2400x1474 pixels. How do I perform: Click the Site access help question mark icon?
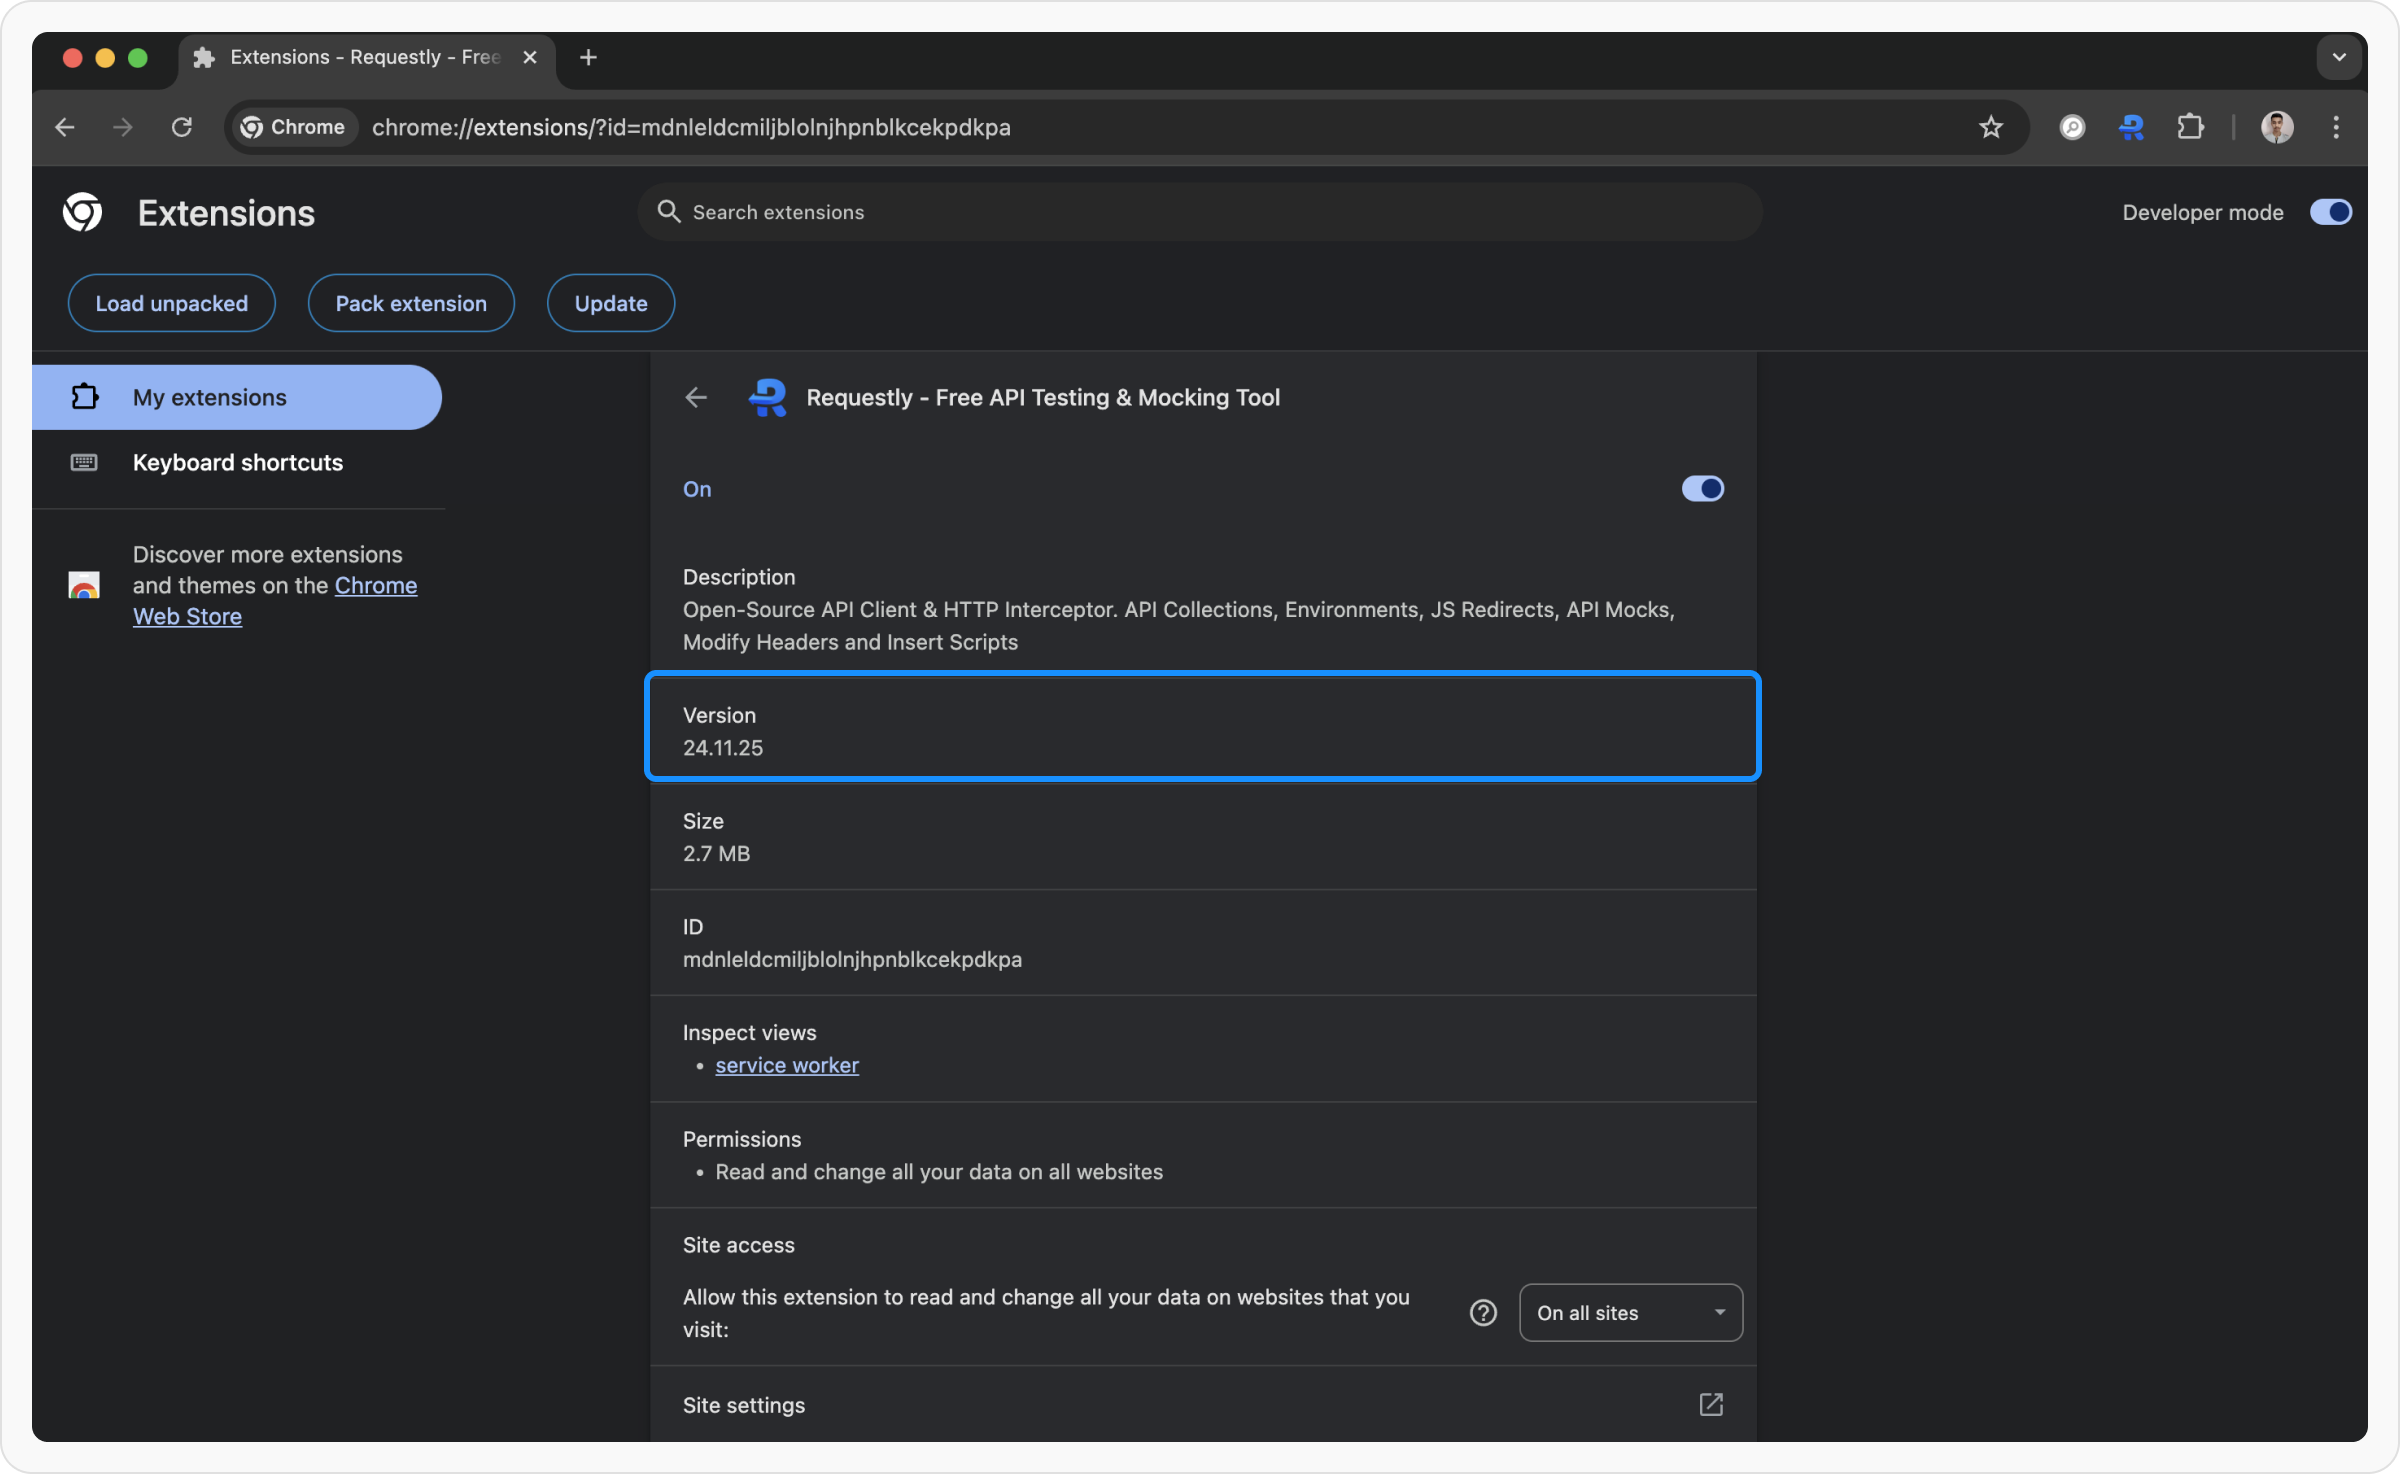(x=1483, y=1312)
